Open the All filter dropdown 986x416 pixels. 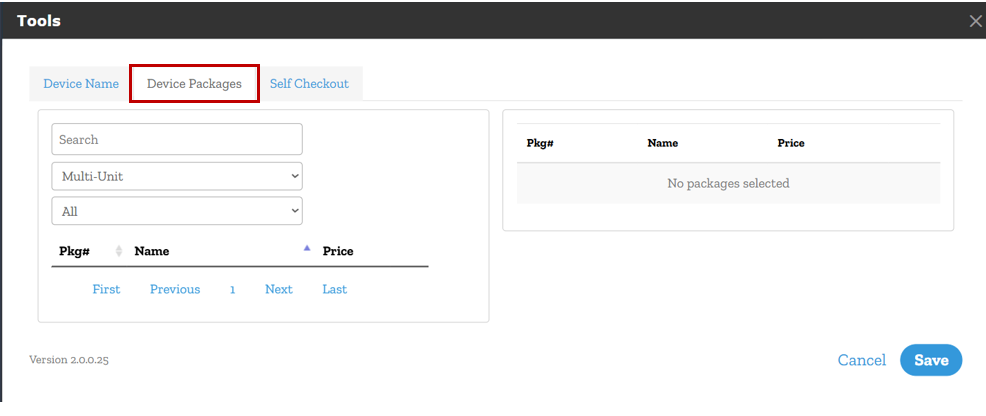click(177, 211)
